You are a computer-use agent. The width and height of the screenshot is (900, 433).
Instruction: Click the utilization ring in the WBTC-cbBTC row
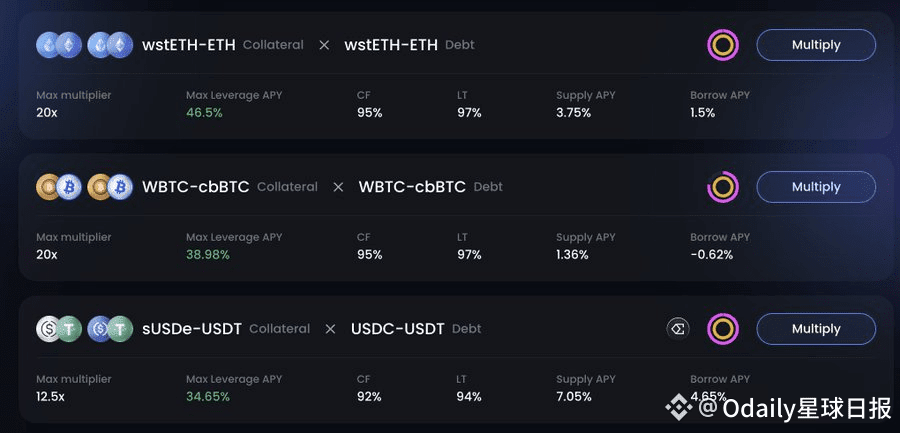[x=722, y=187]
